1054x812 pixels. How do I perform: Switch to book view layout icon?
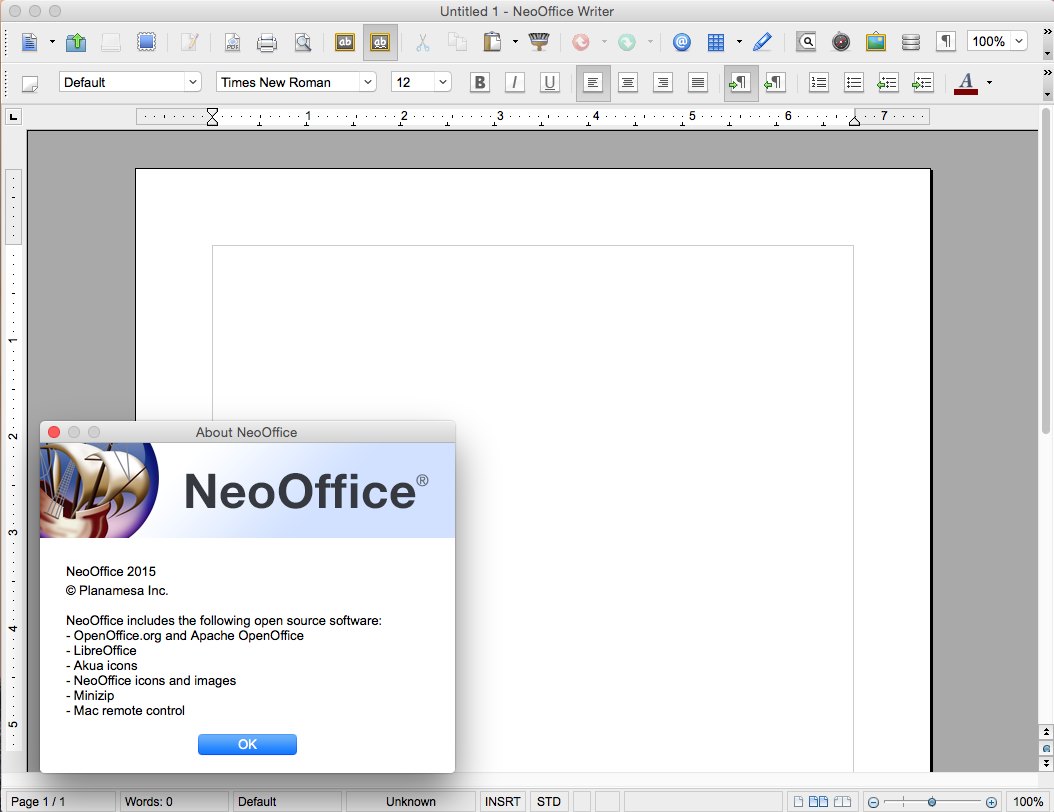tap(842, 802)
